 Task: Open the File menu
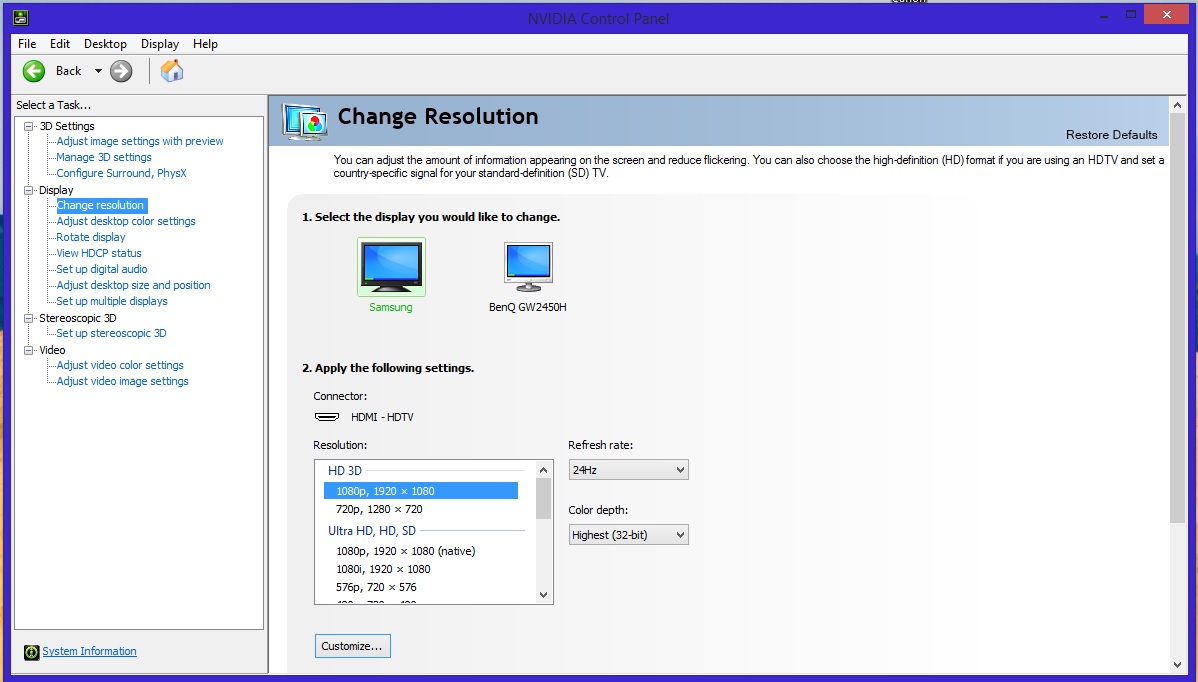pos(27,44)
